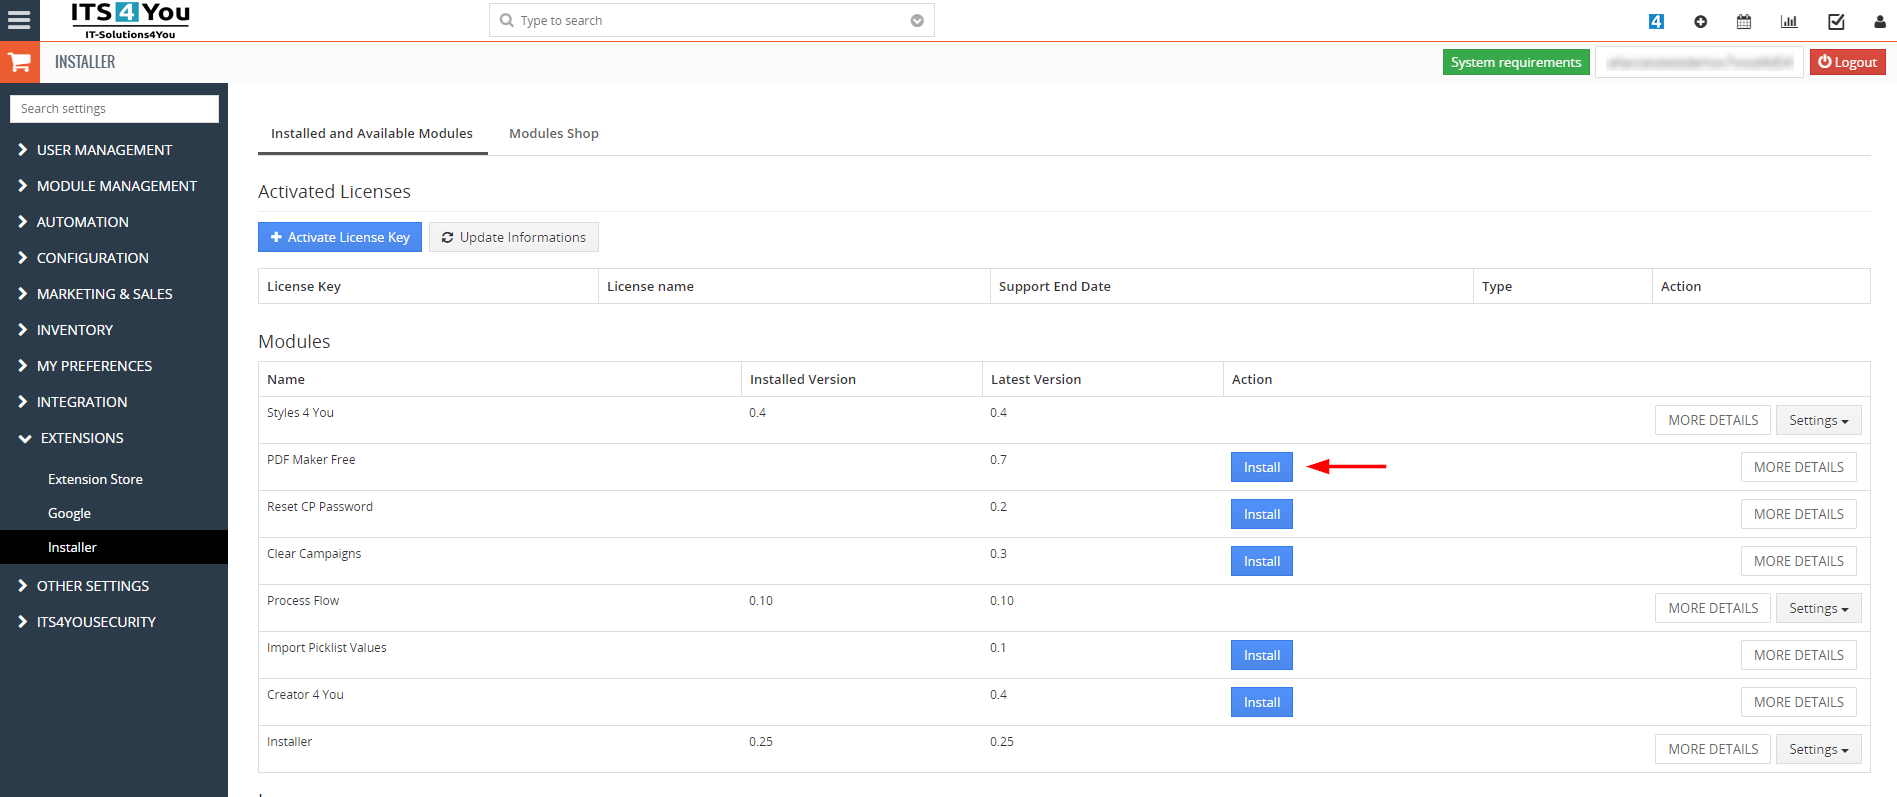Open the quick create plus icon
Screen dimensions: 1897x797
pos(1700,21)
